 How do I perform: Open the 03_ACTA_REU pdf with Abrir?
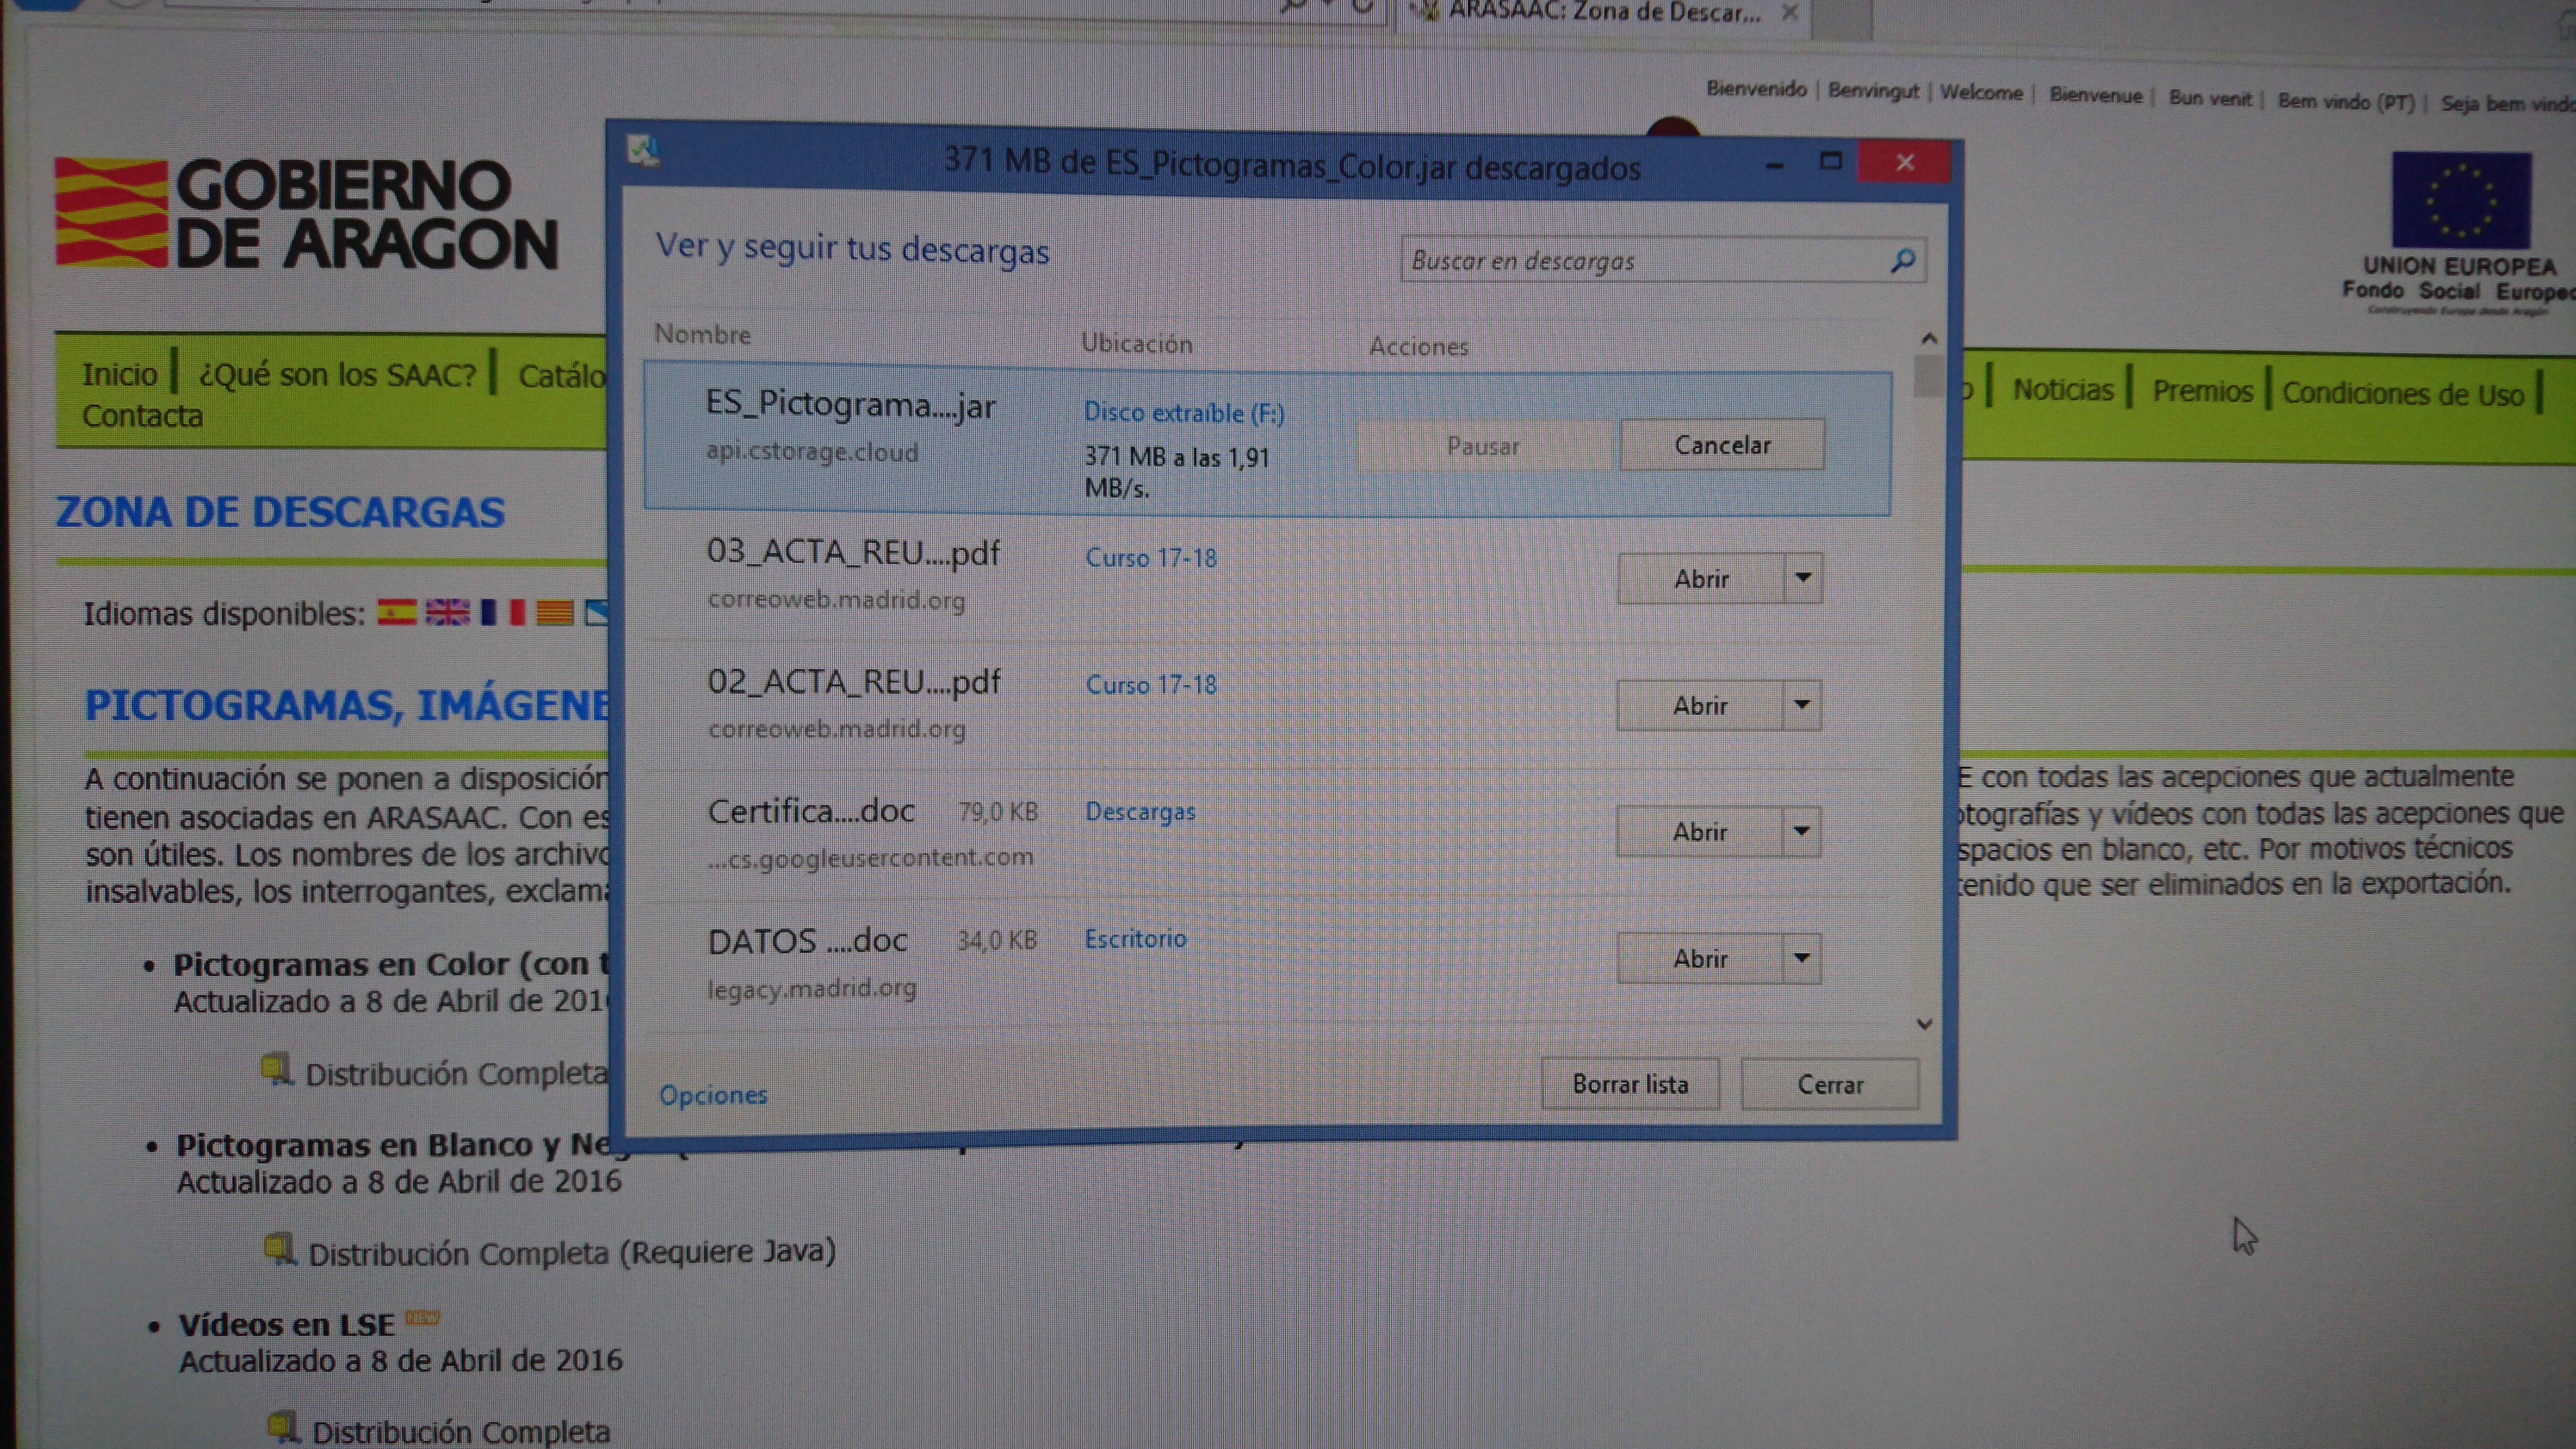[1701, 578]
